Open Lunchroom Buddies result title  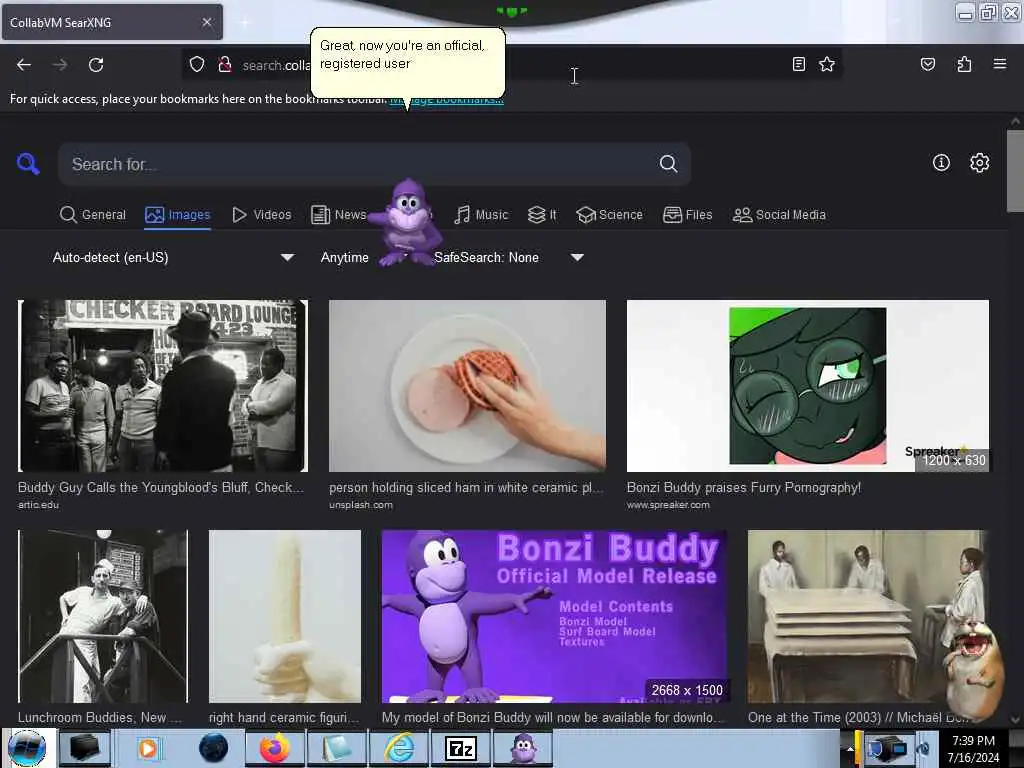tap(100, 717)
